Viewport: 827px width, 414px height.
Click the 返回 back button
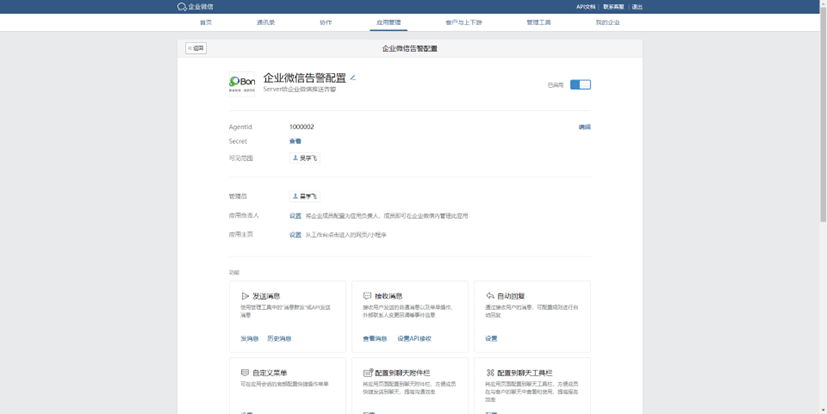tap(196, 48)
